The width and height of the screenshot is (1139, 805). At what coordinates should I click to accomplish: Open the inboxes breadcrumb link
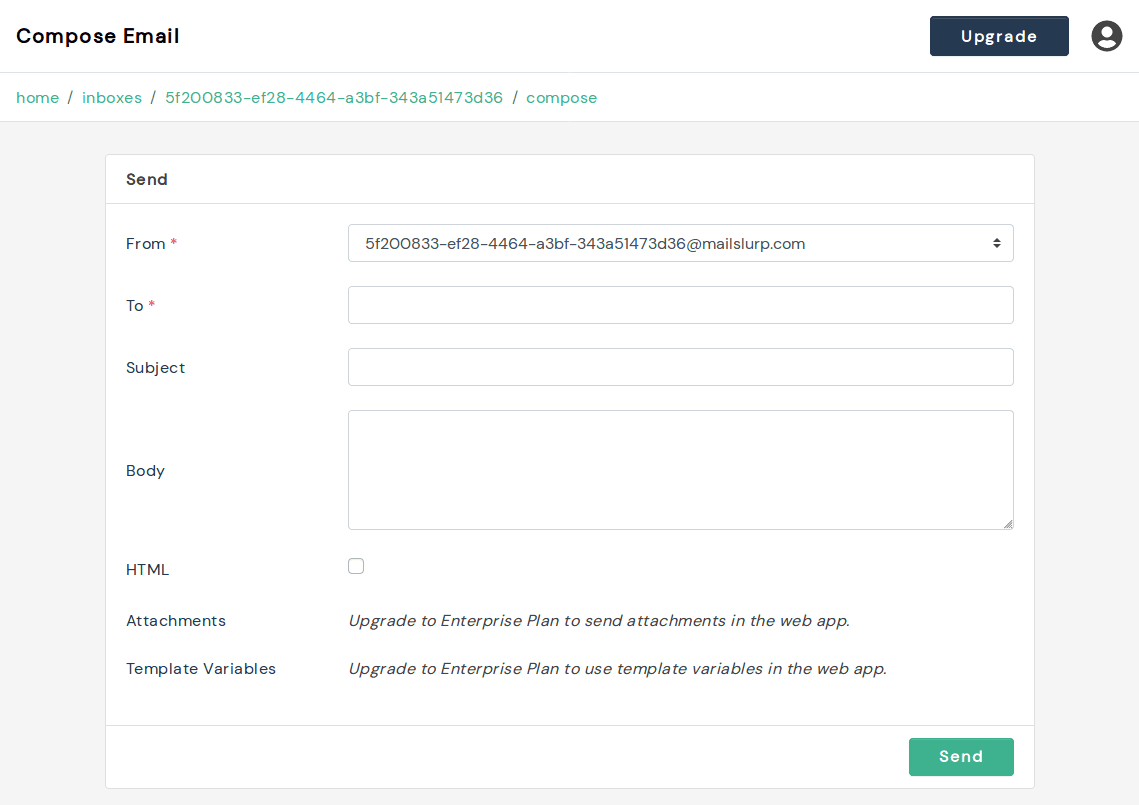112,97
